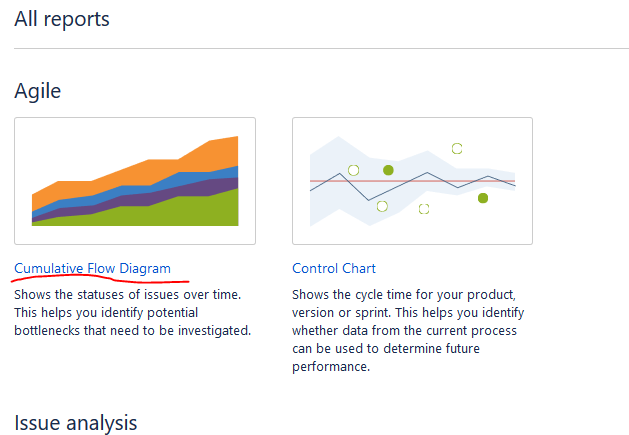Click the Control Chart description paragraph

[408, 330]
